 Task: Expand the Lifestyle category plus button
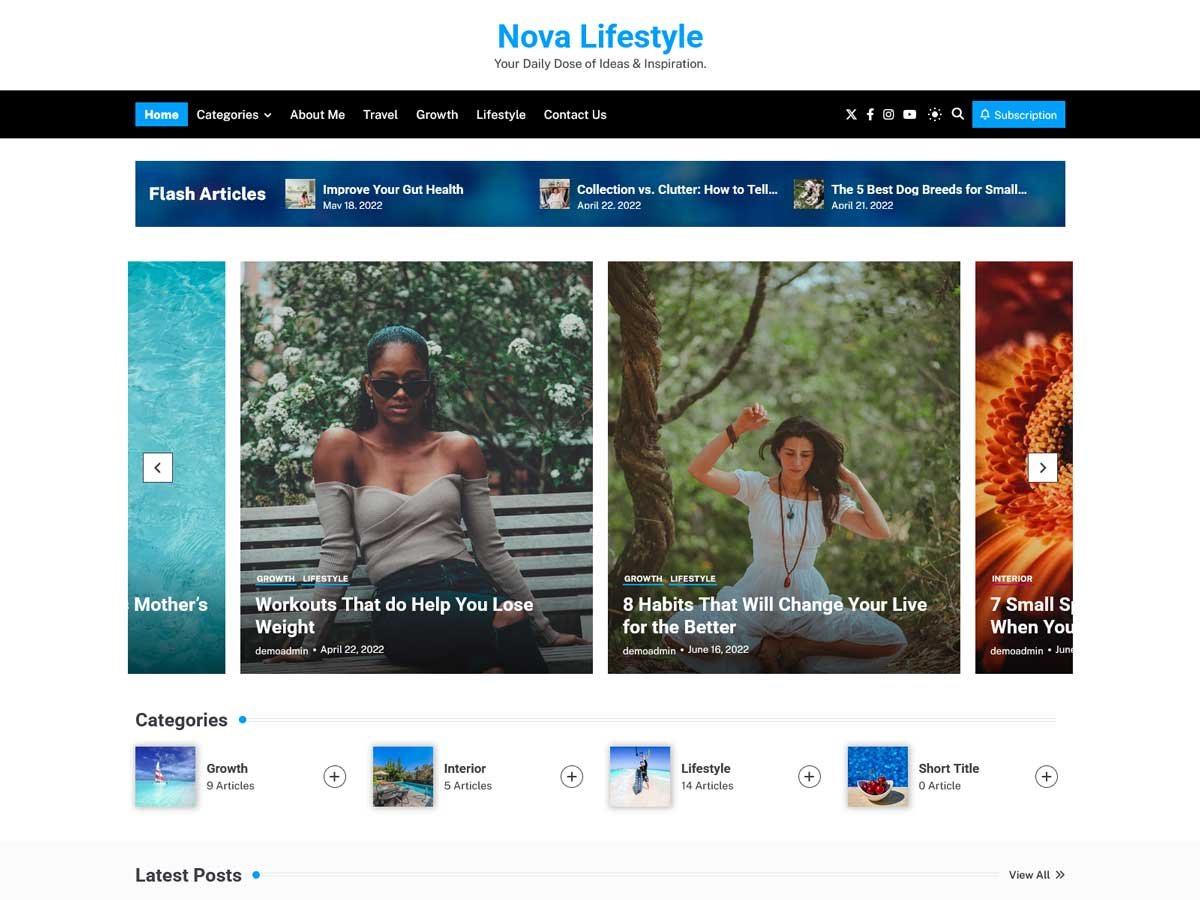click(809, 777)
